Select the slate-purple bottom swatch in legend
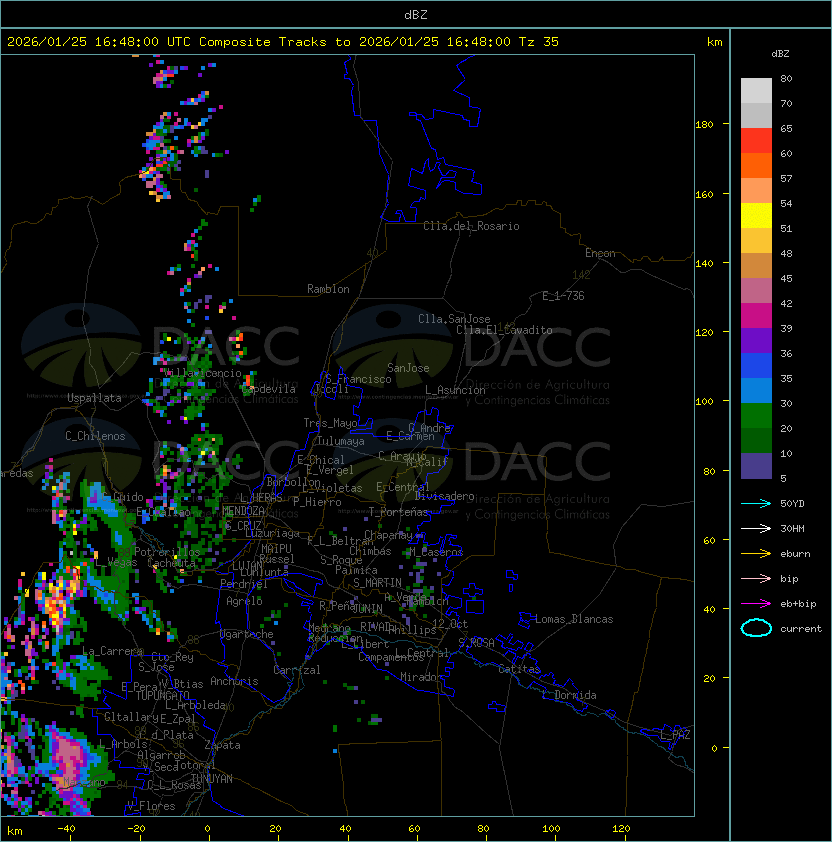The width and height of the screenshot is (832, 842). [x=756, y=466]
